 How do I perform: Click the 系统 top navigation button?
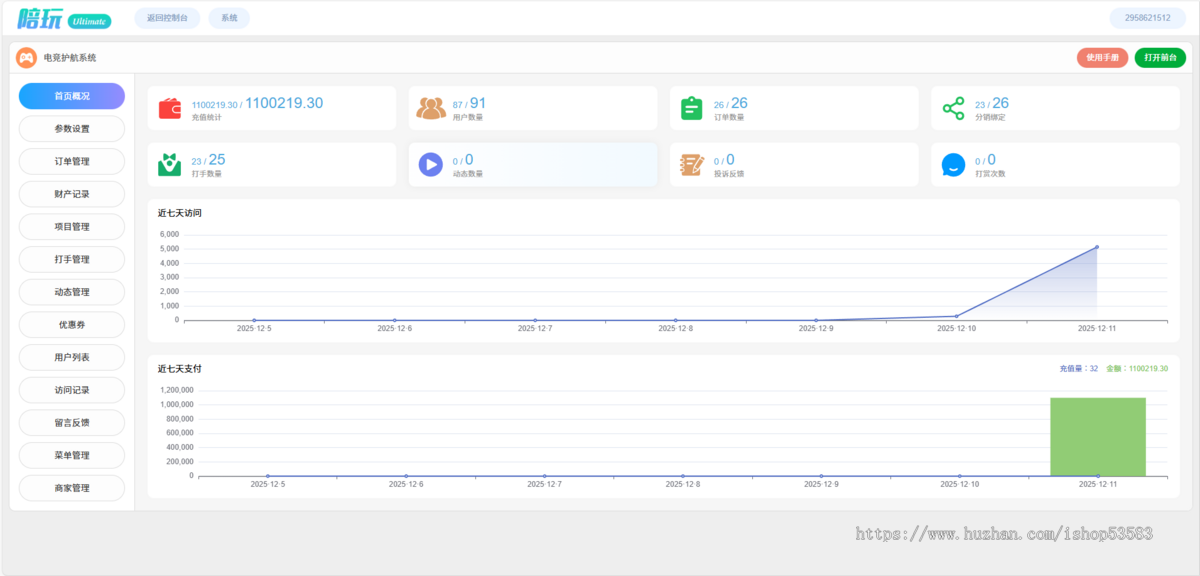[229, 18]
